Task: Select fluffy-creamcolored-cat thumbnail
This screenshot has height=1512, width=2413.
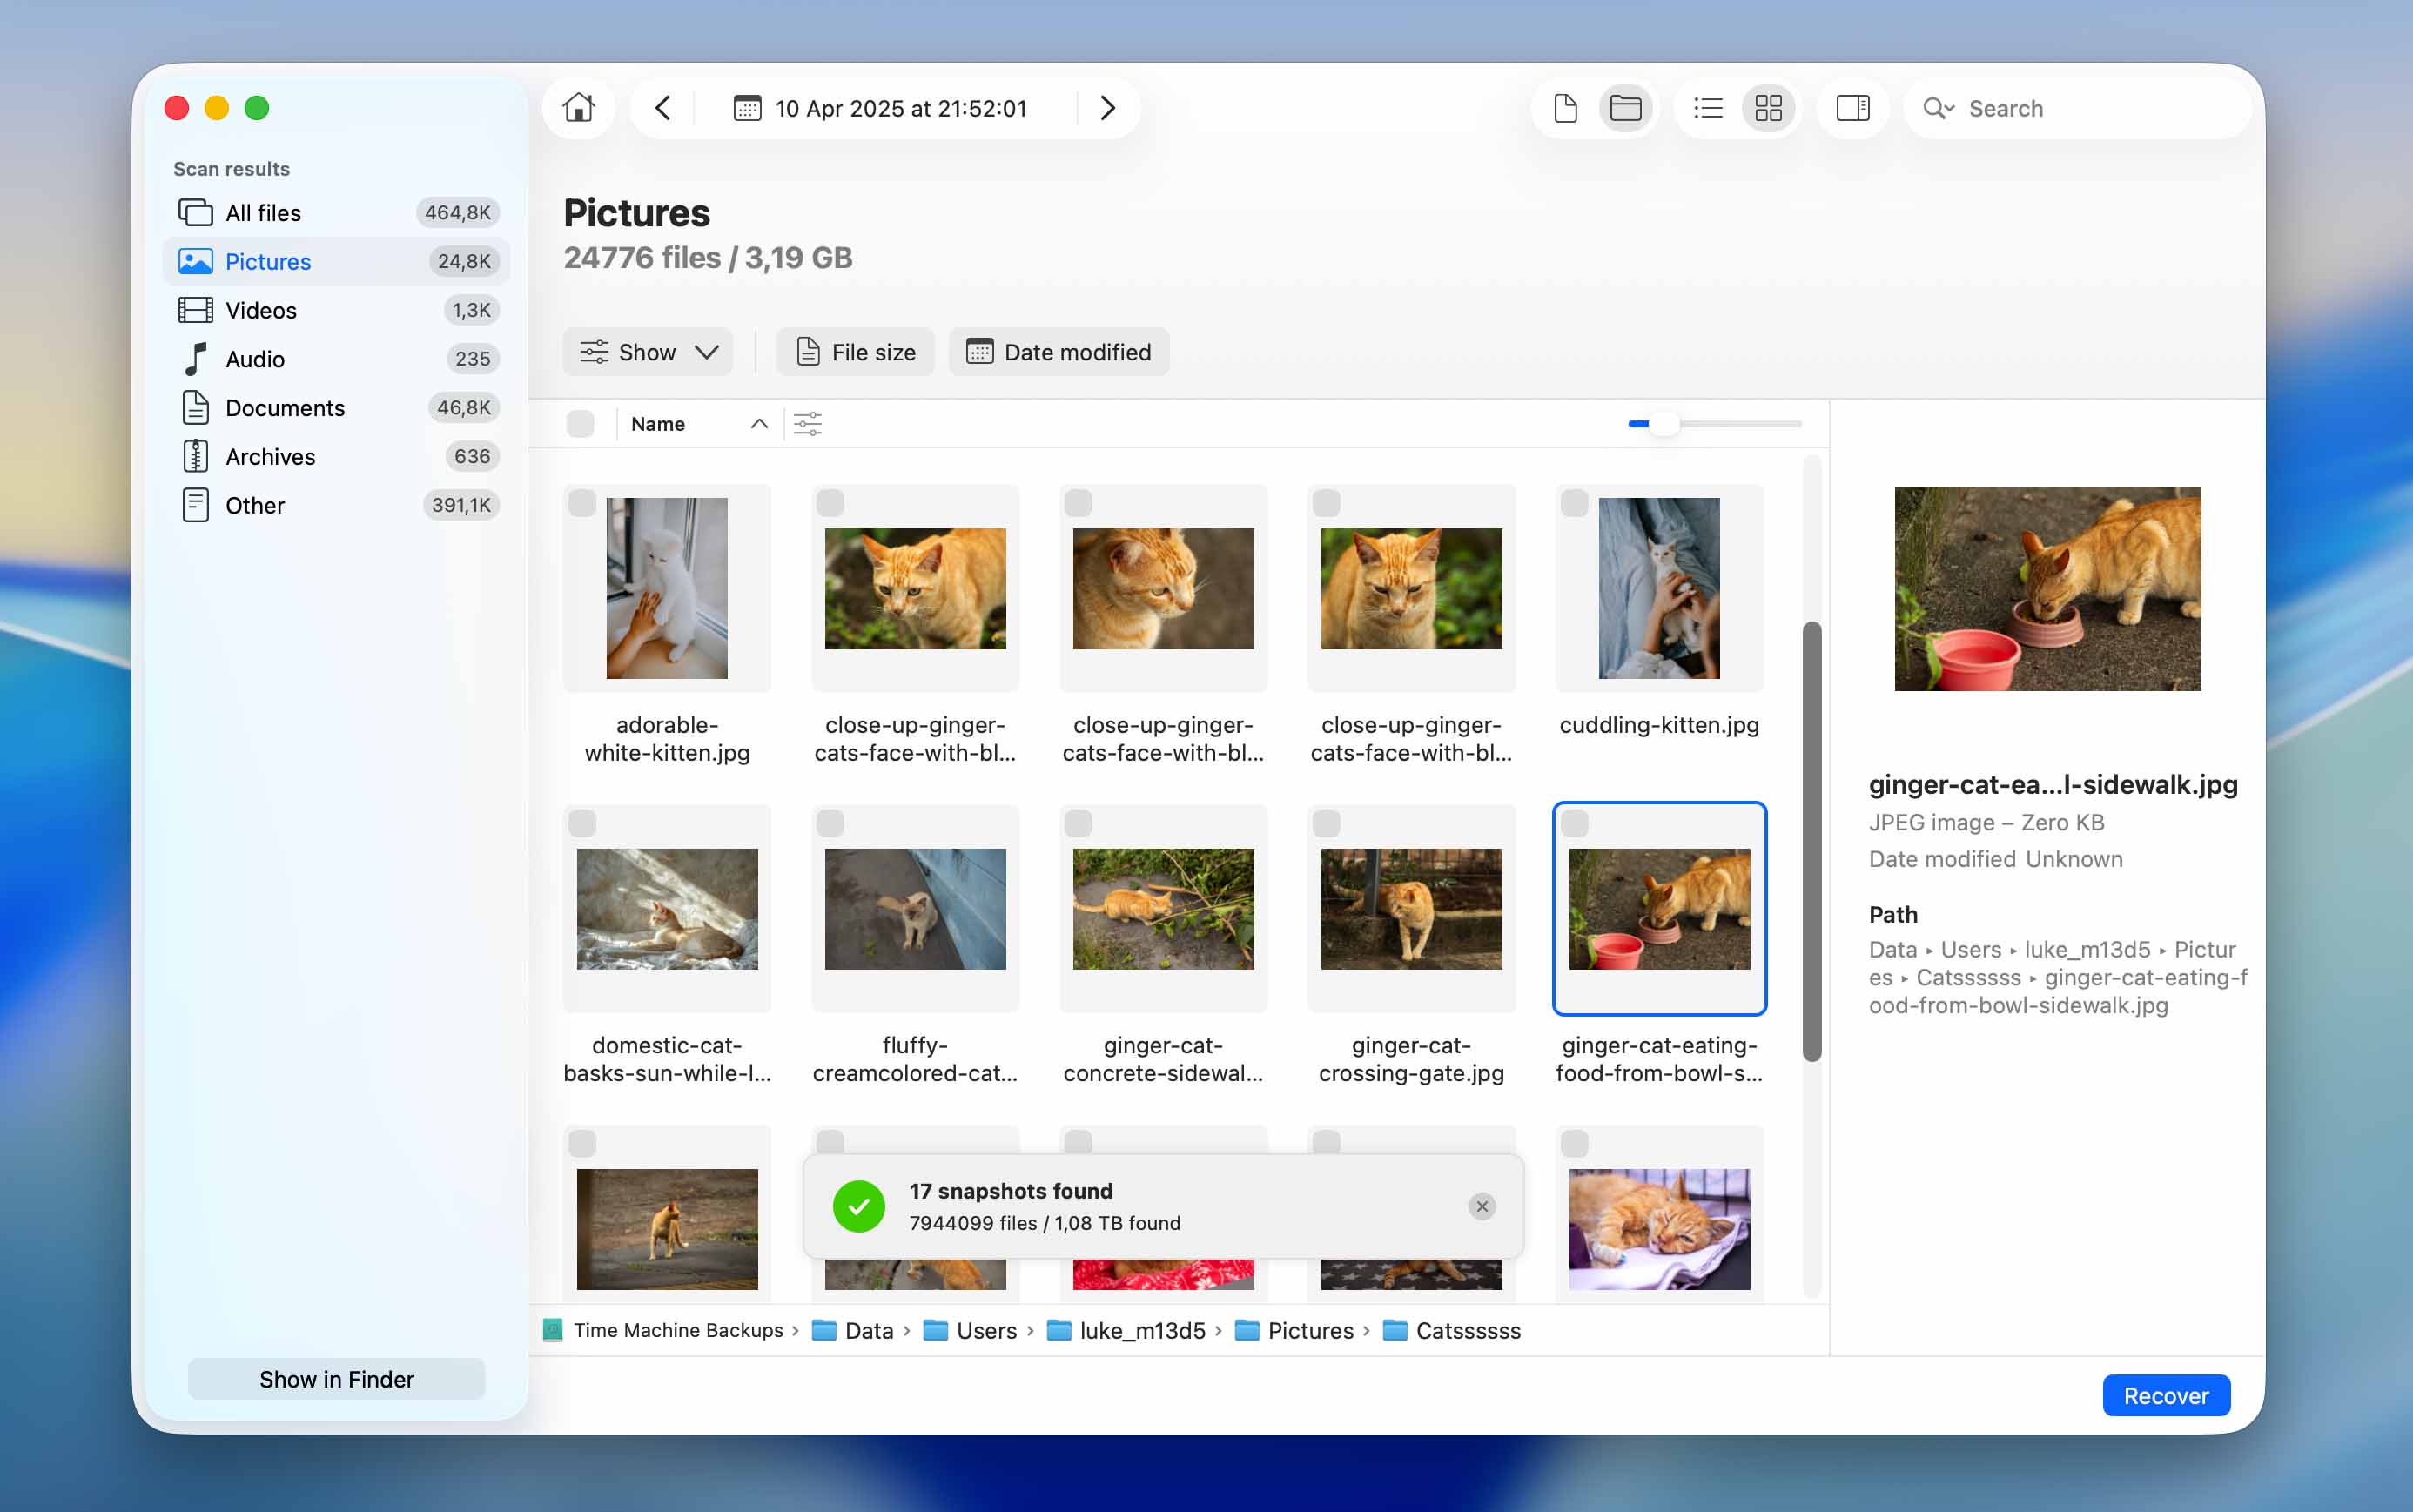Action: (x=915, y=908)
